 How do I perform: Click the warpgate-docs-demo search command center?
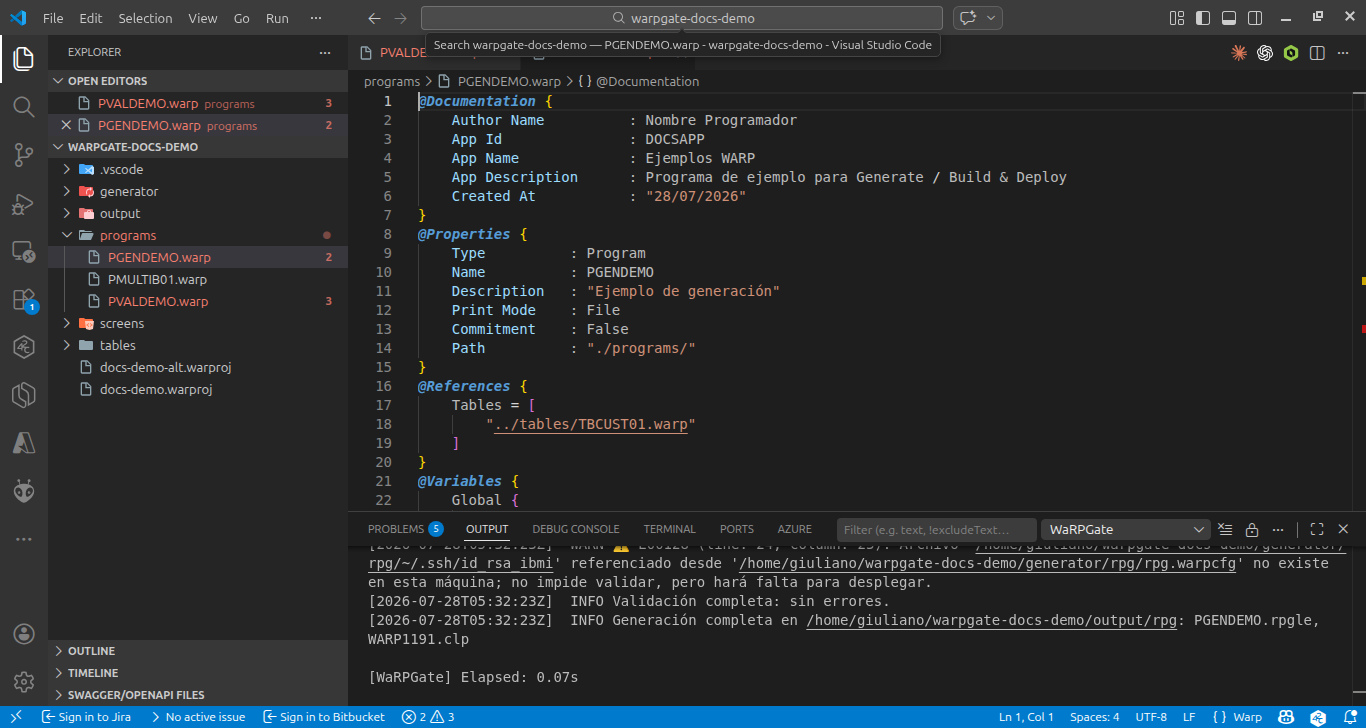(x=682, y=18)
